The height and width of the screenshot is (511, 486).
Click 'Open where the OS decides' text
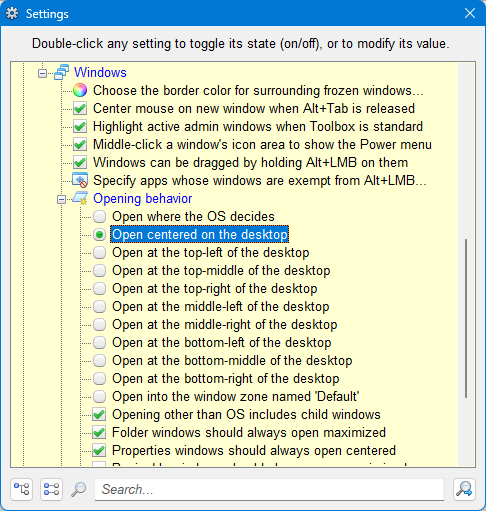pyautogui.click(x=193, y=216)
